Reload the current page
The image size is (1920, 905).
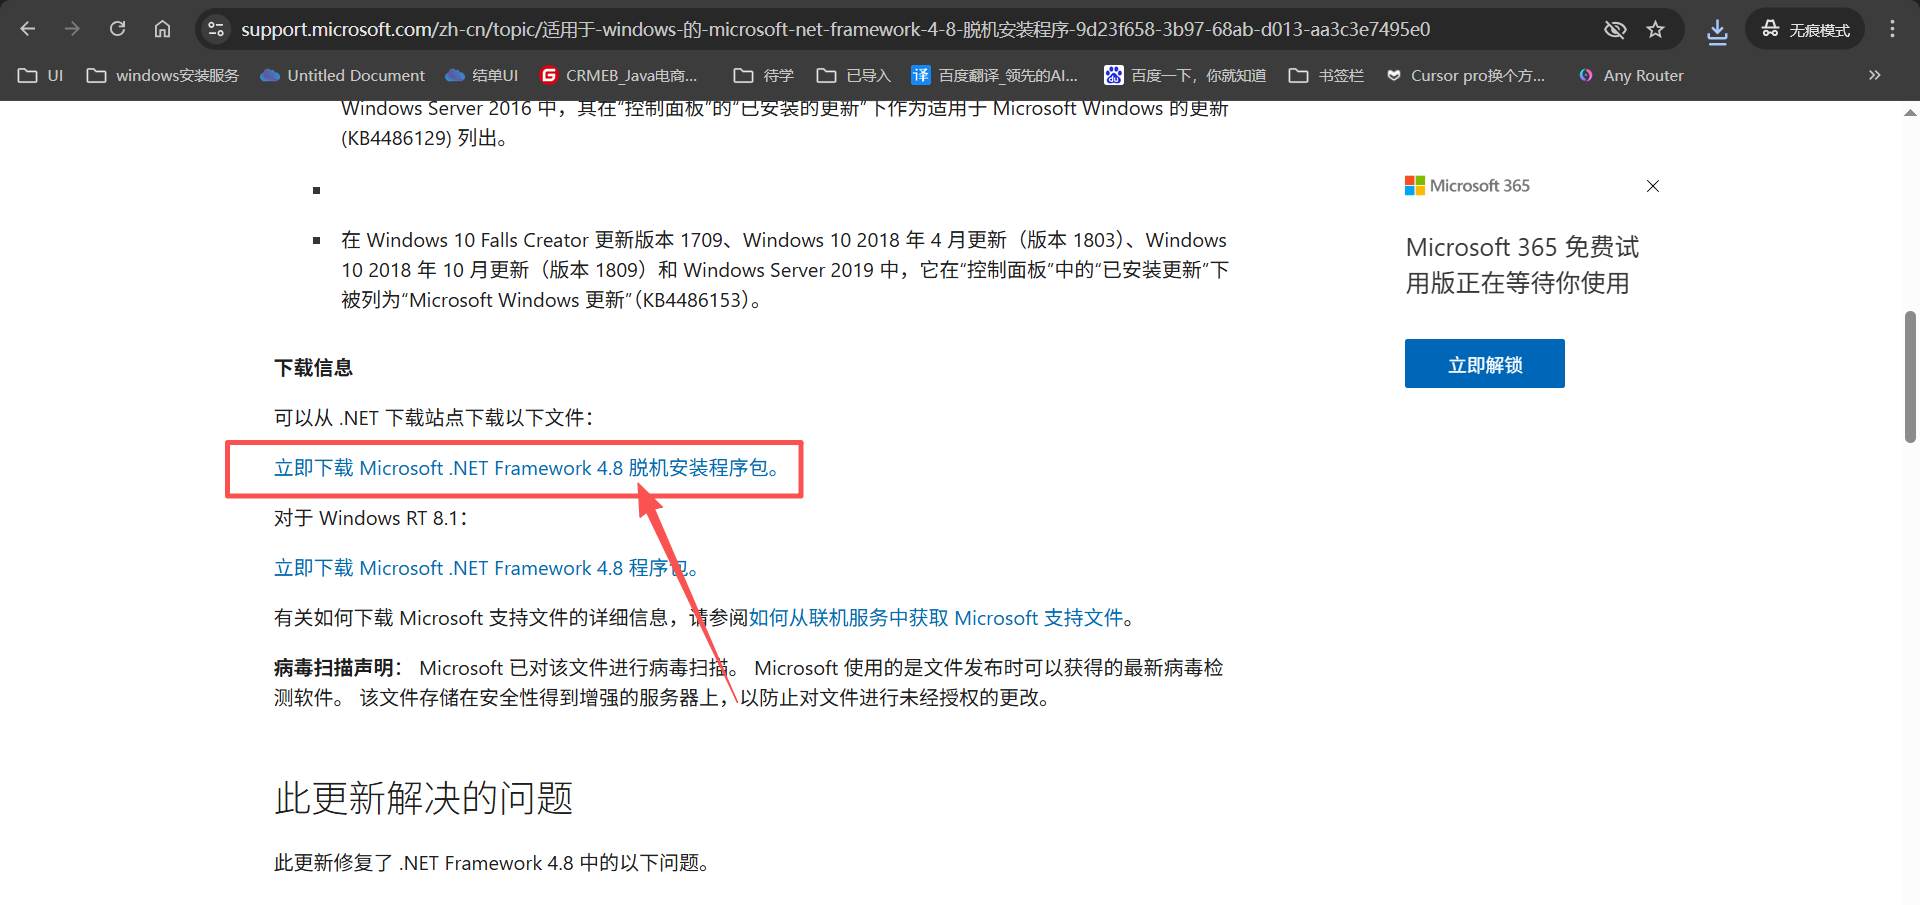[x=117, y=29]
